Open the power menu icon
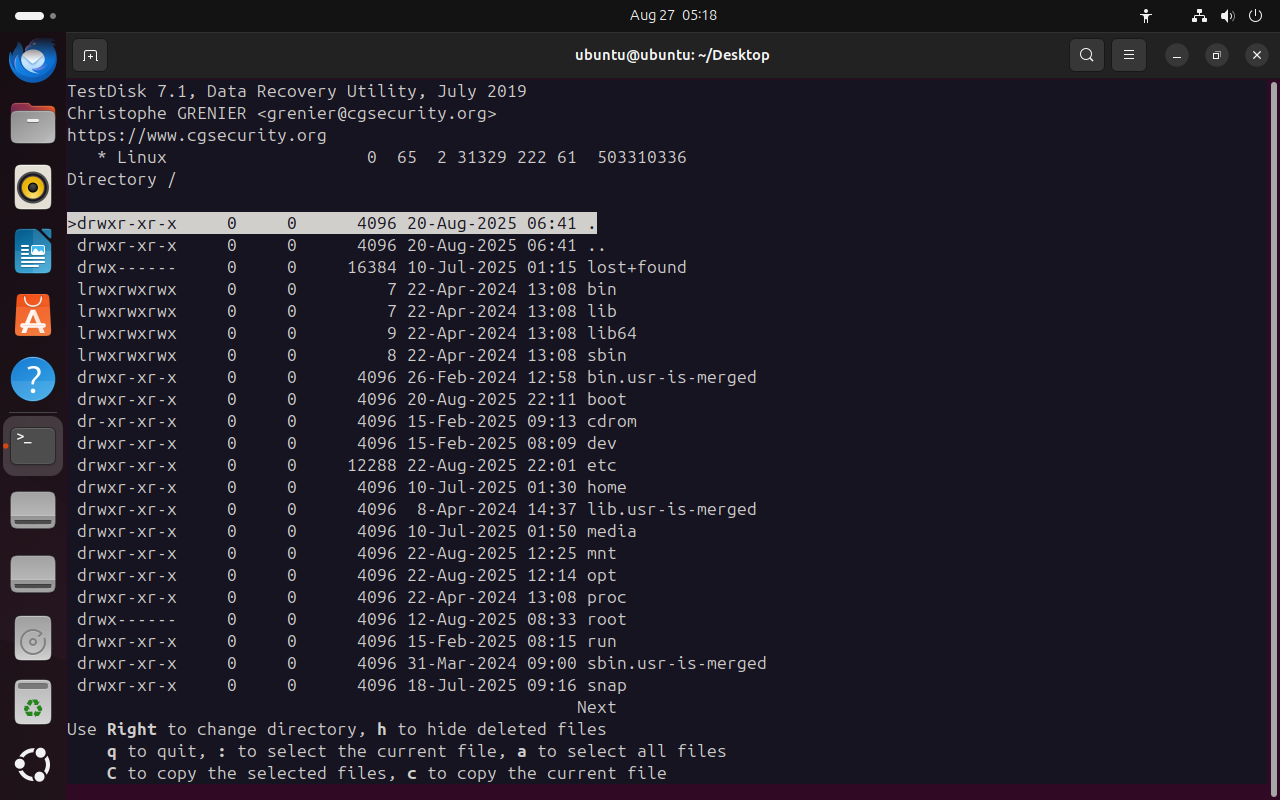Screen dimensions: 1280x800 [x=1256, y=16]
